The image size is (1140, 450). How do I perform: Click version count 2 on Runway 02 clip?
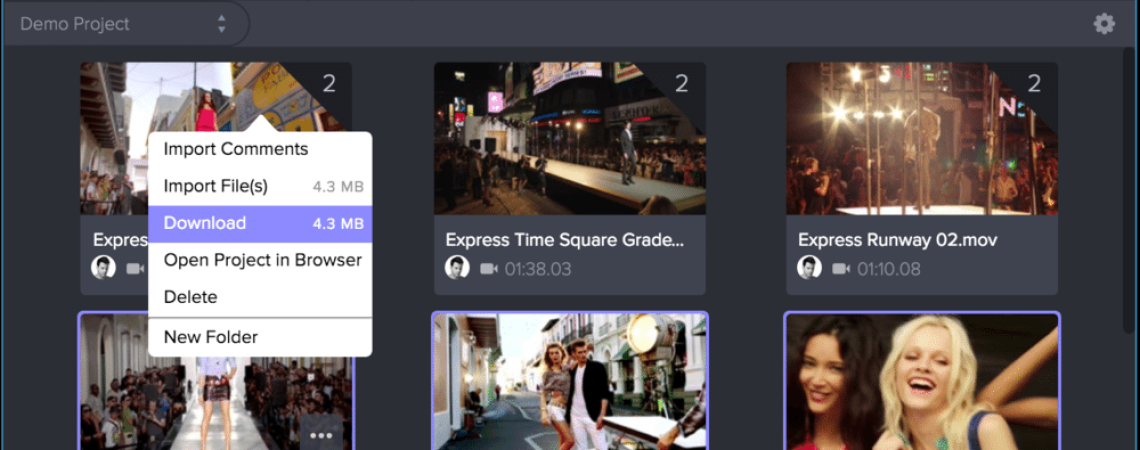pos(1034,84)
